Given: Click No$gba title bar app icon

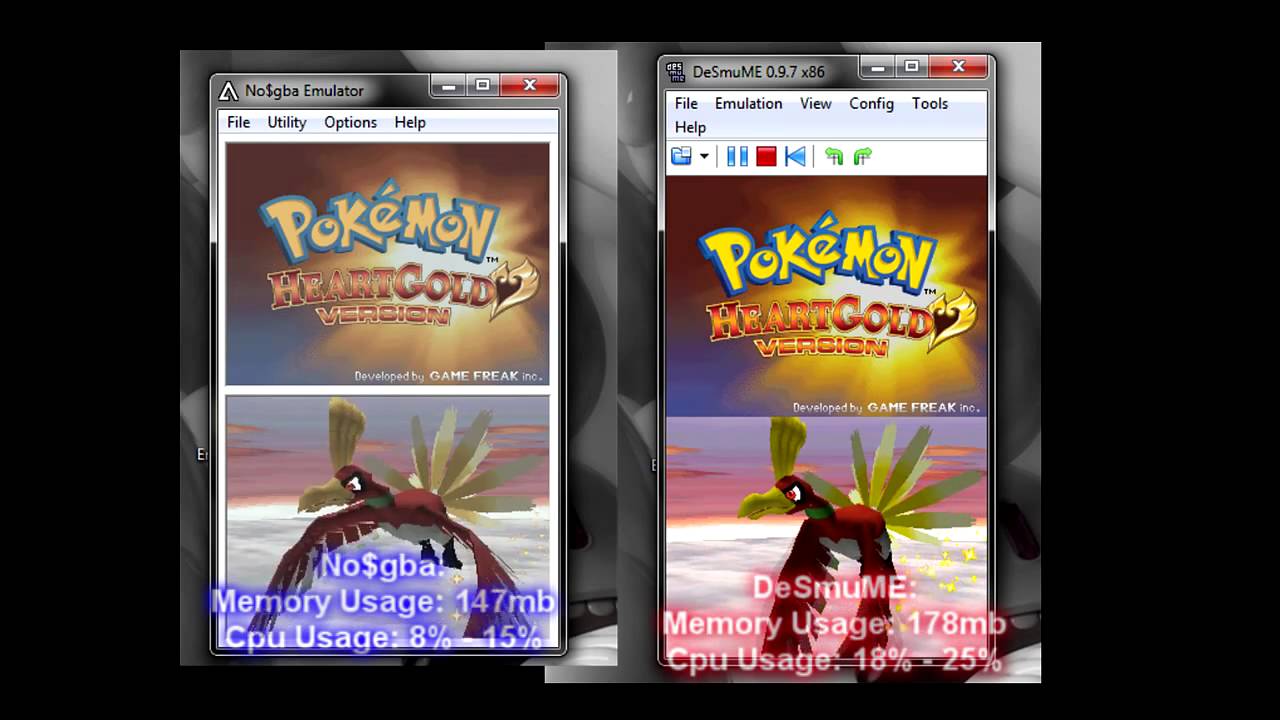Looking at the screenshot, I should [228, 91].
